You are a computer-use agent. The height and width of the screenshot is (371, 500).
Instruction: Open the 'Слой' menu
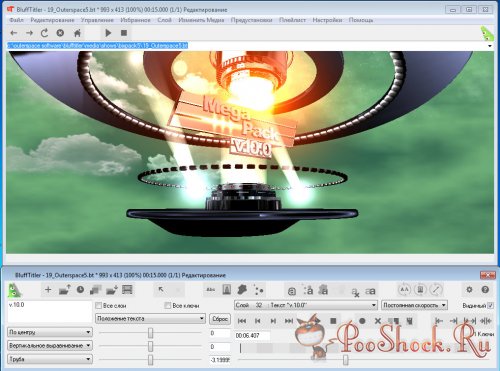click(164, 20)
